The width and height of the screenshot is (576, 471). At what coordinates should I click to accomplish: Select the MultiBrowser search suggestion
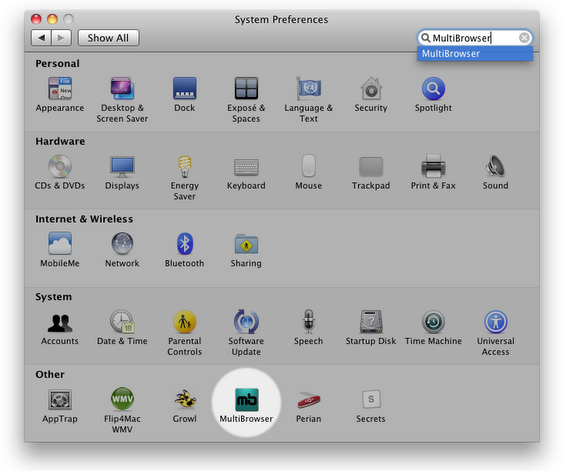[x=475, y=54]
